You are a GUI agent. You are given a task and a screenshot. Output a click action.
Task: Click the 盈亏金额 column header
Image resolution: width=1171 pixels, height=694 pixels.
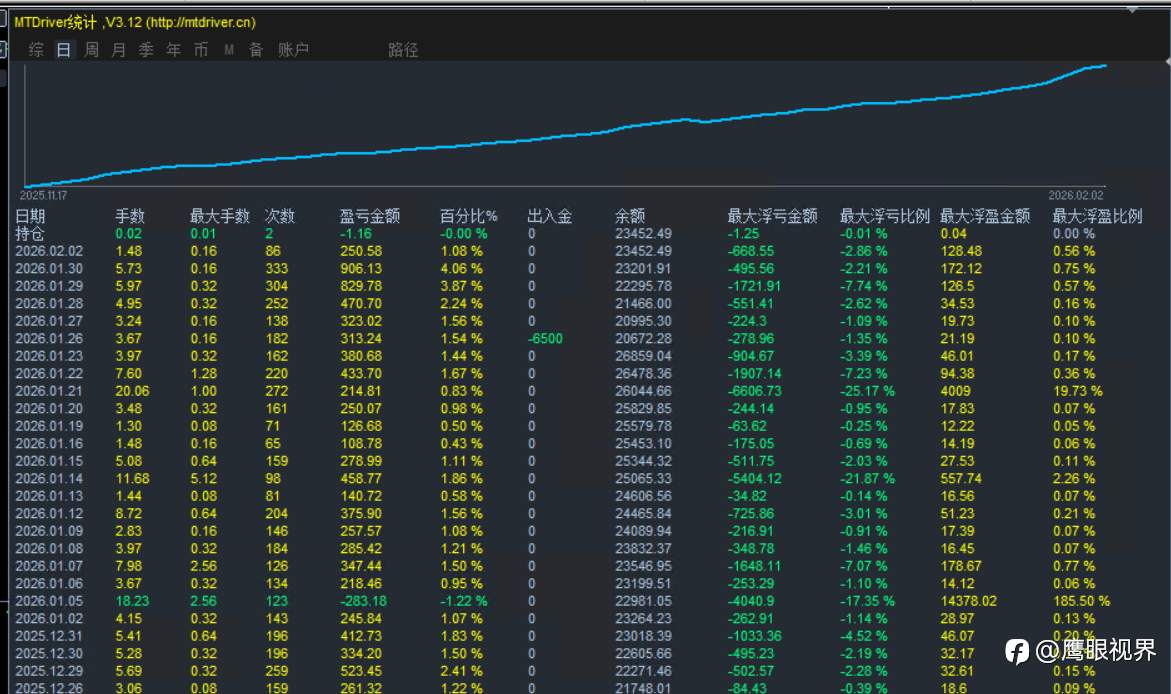tap(370, 216)
